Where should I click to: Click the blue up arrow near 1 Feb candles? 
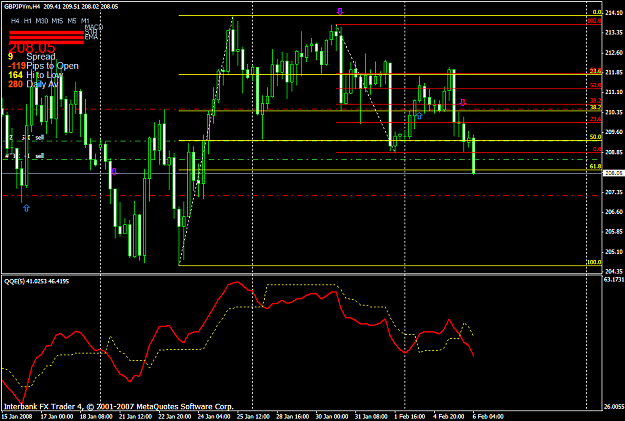[419, 116]
